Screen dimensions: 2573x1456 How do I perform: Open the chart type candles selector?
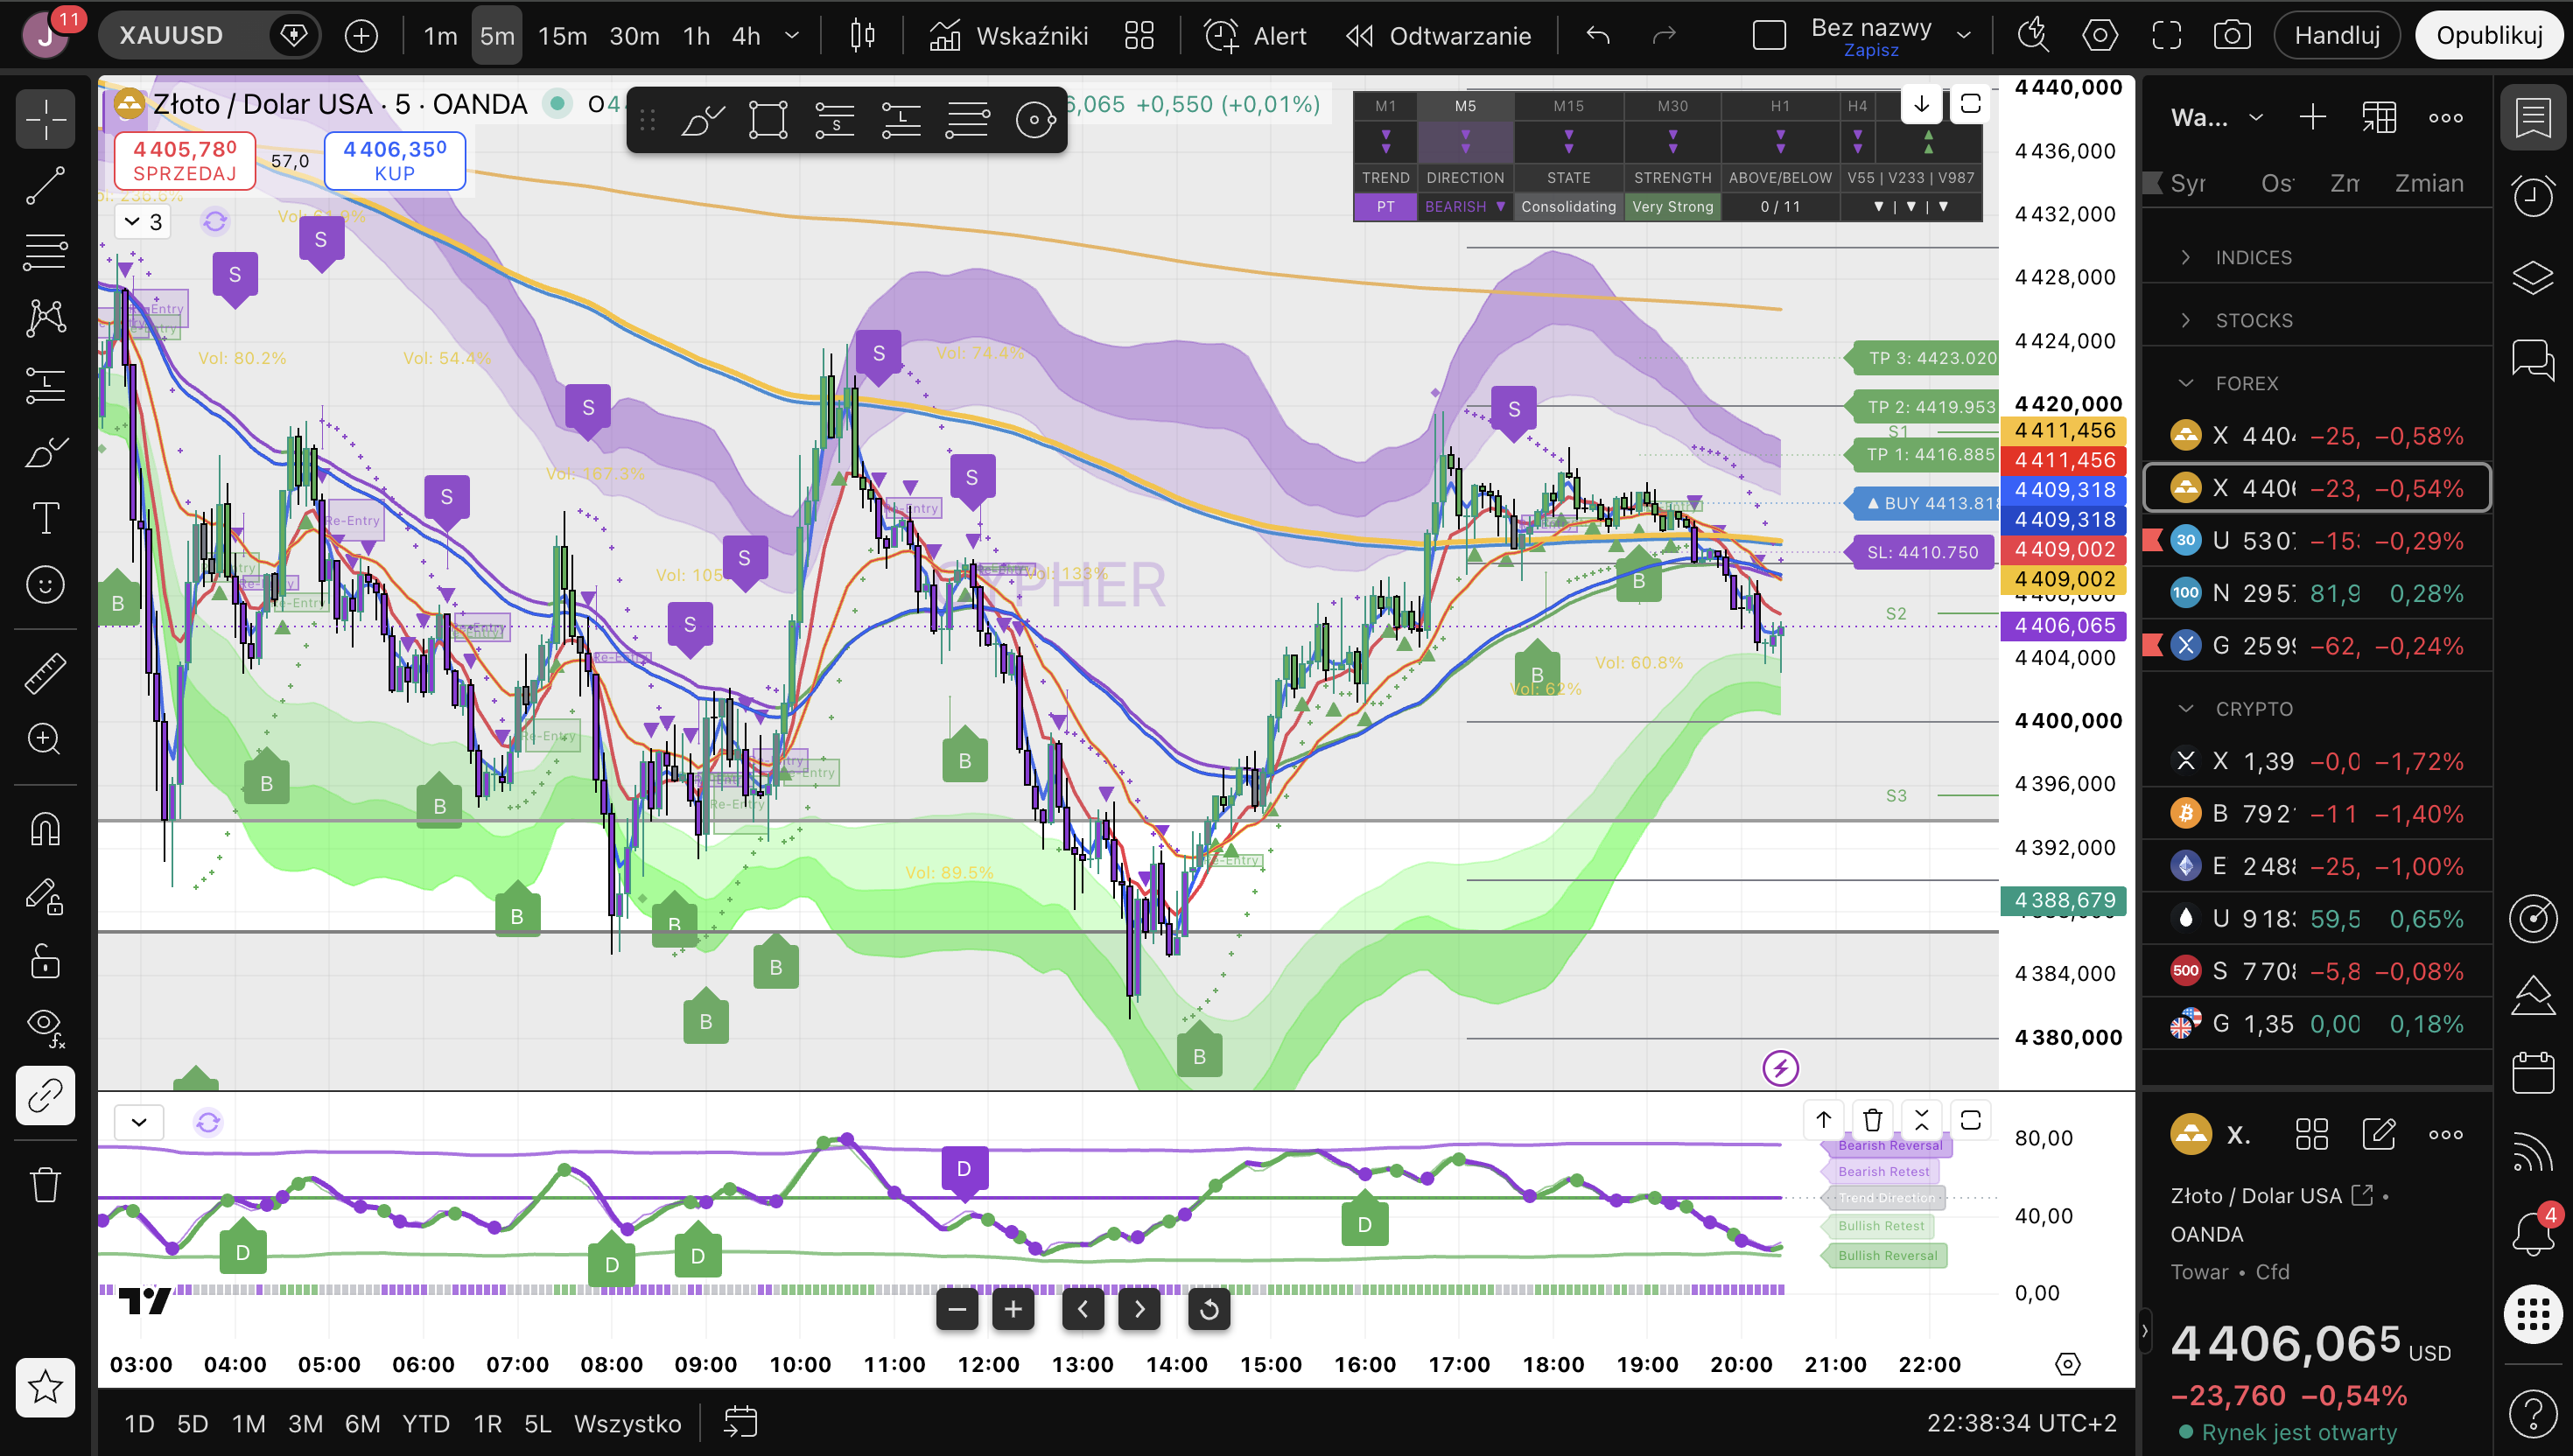862,36
